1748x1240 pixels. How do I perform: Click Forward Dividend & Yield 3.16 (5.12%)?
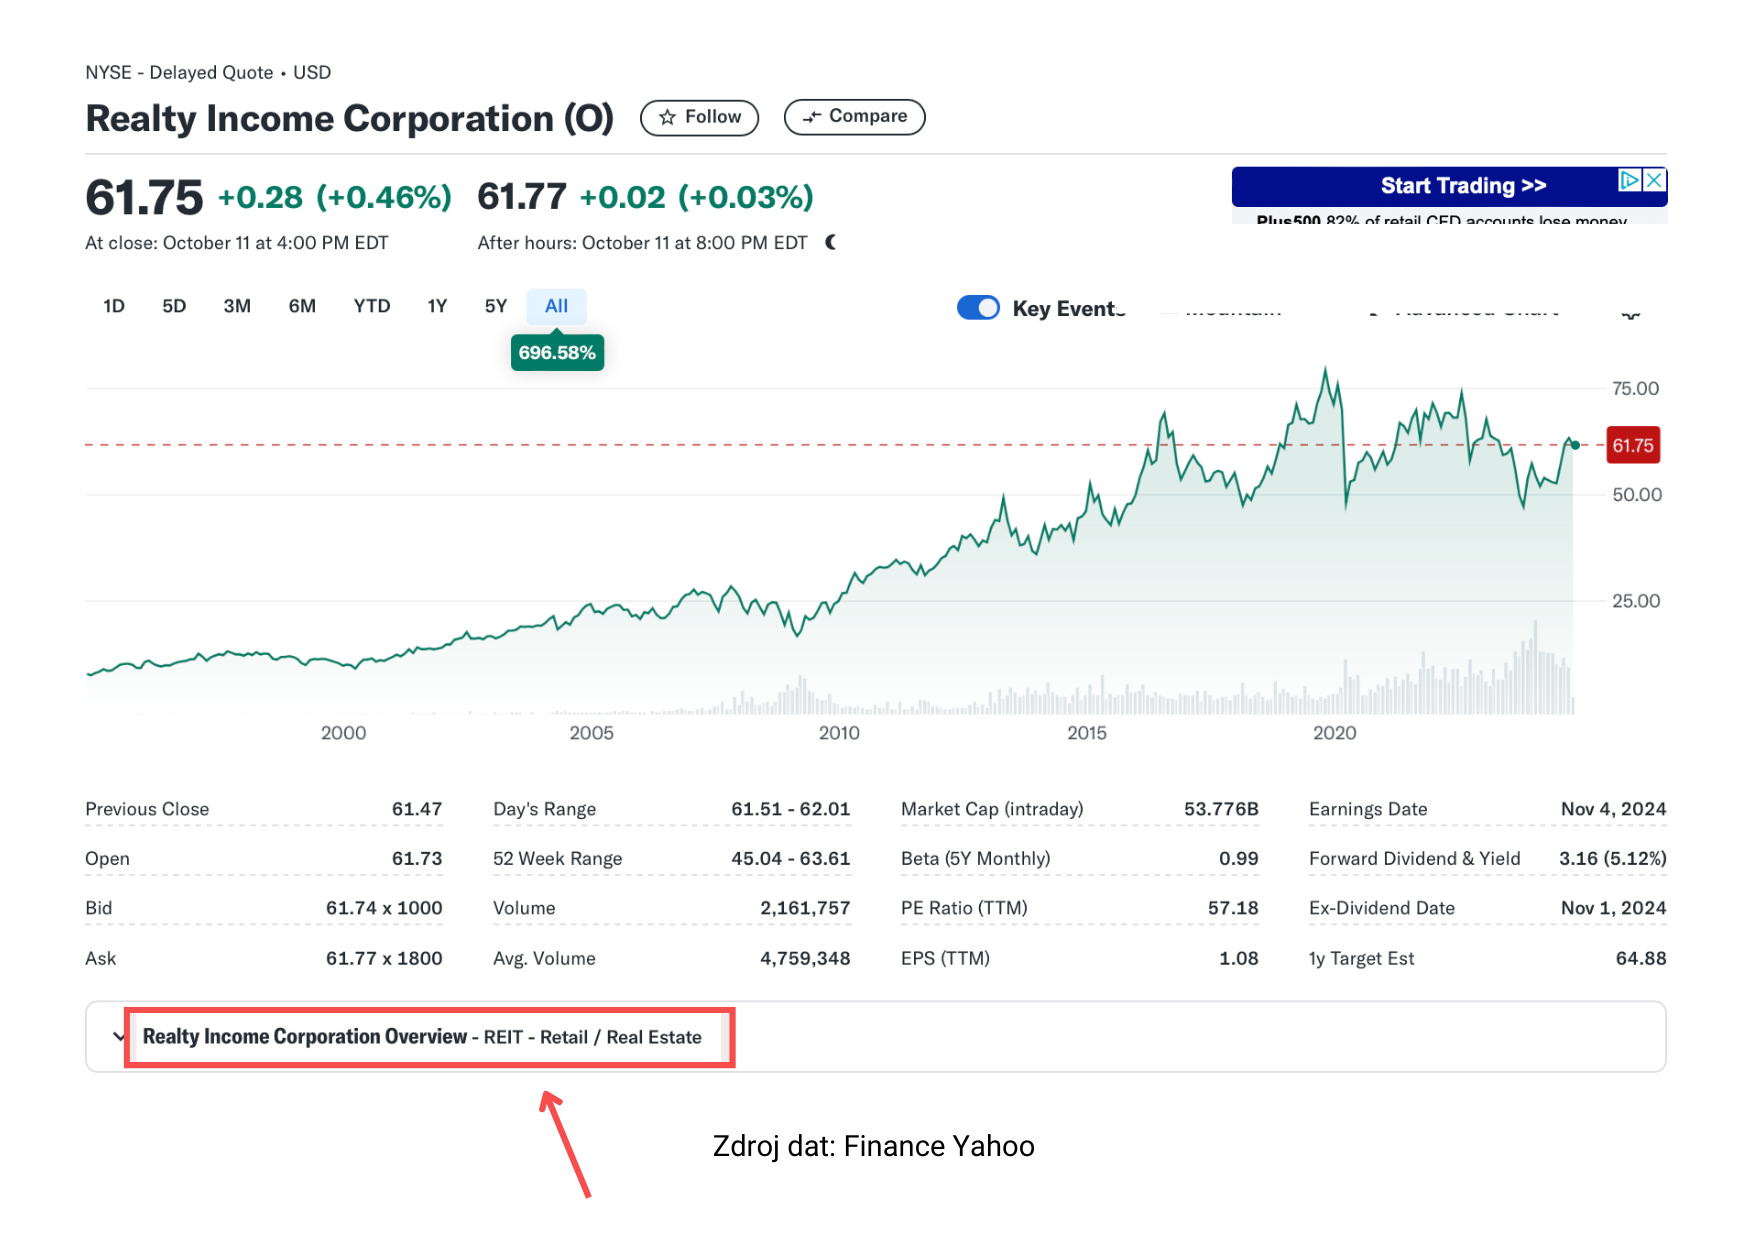pyautogui.click(x=1612, y=859)
